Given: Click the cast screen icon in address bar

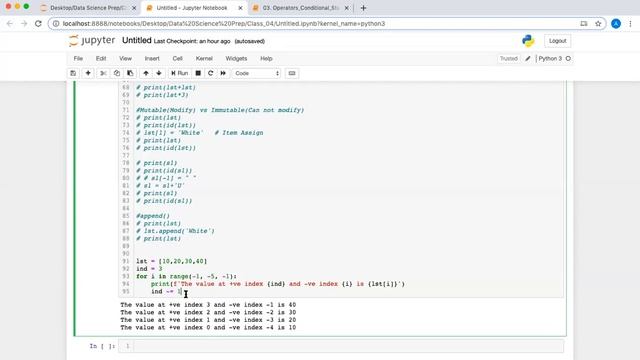Looking at the screenshot, I should point(584,24).
